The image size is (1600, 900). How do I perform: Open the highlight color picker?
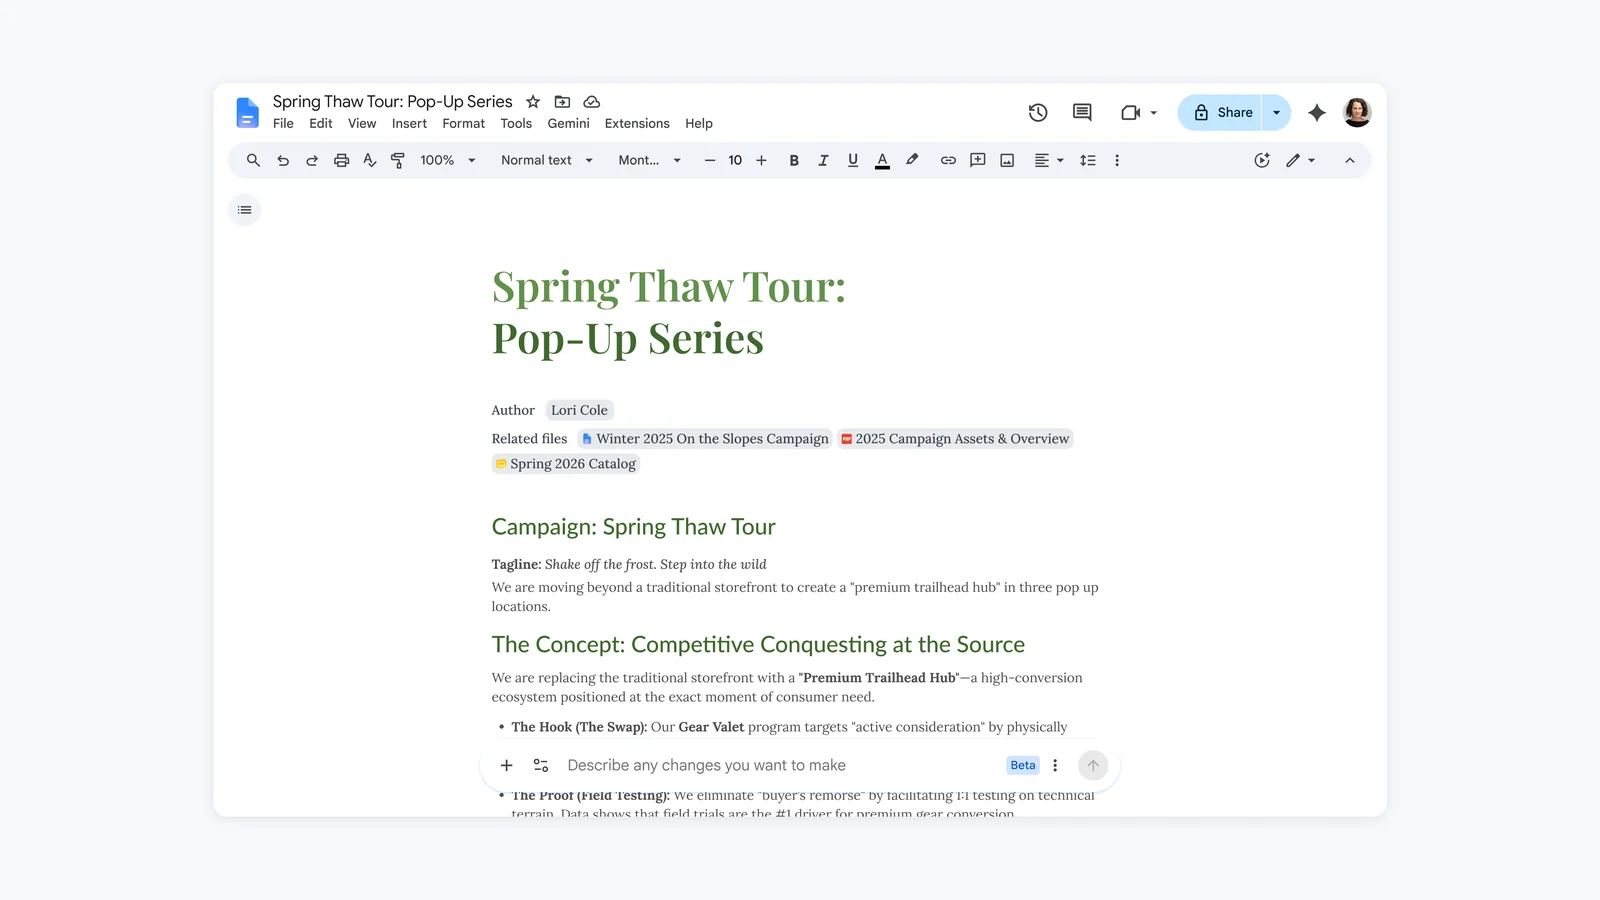pyautogui.click(x=912, y=160)
